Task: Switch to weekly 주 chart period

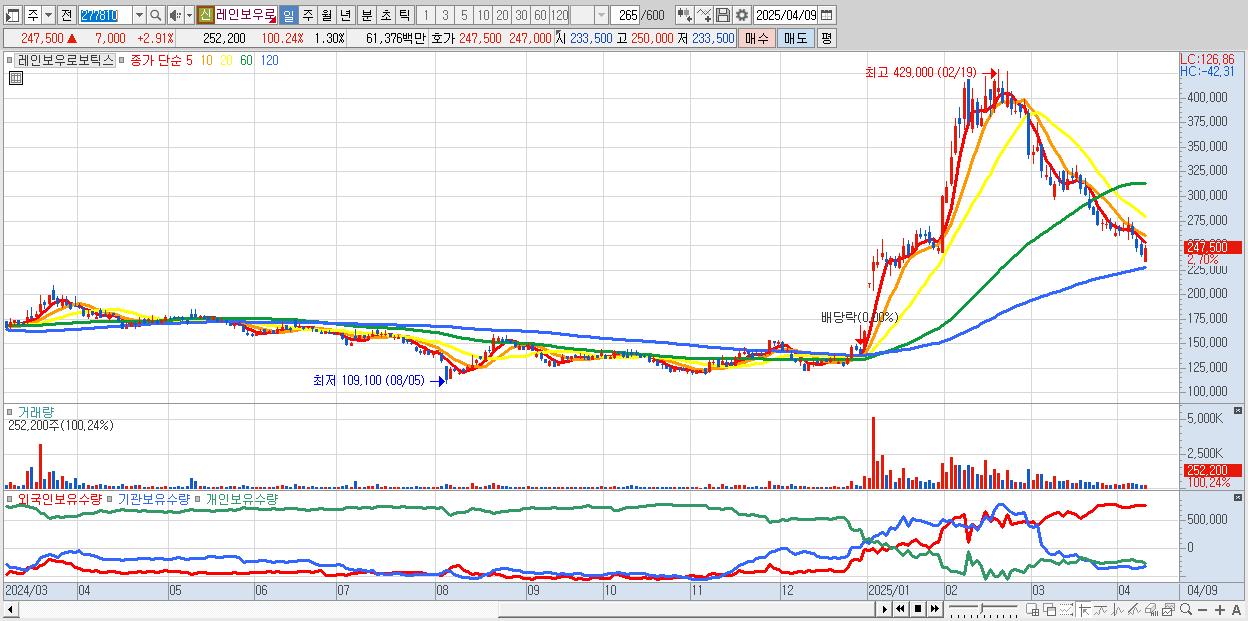Action: pos(307,15)
